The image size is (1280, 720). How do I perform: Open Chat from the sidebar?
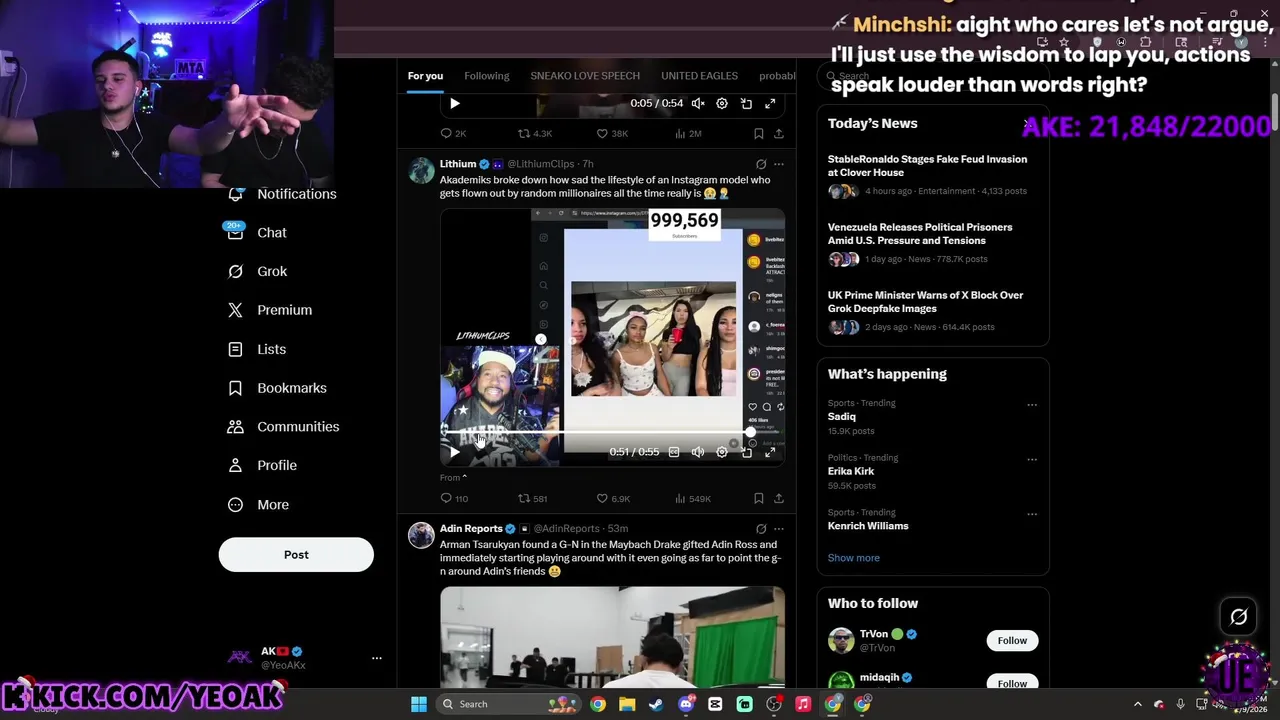258,232
